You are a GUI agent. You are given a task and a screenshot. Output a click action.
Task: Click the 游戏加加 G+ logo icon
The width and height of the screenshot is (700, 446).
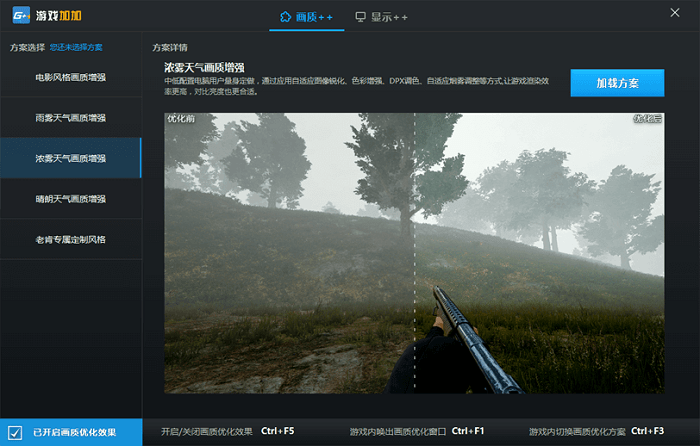(21, 16)
